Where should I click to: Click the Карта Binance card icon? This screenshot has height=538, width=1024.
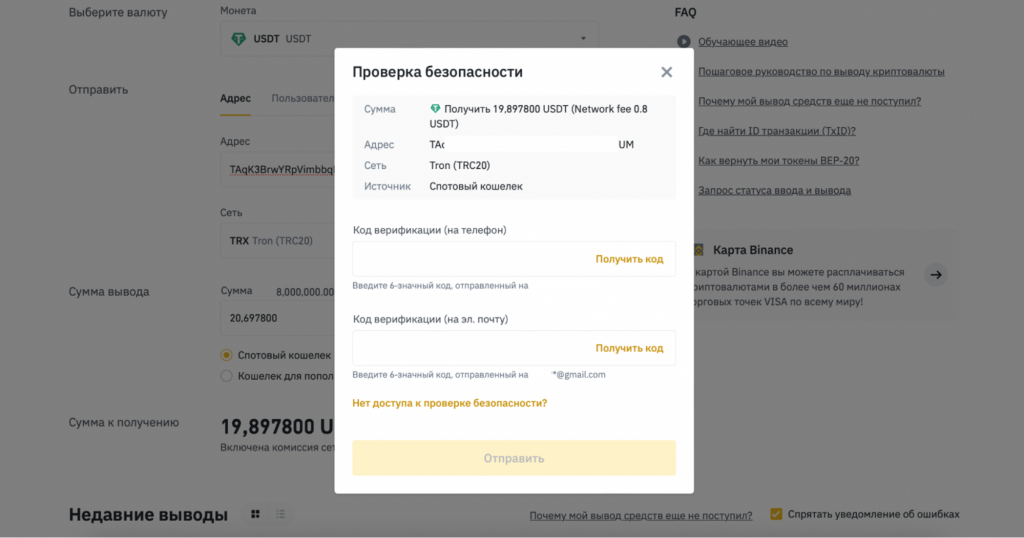pyautogui.click(x=699, y=250)
